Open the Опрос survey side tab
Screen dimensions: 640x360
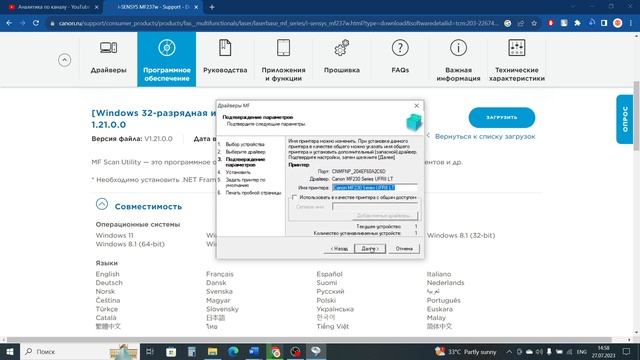click(624, 119)
